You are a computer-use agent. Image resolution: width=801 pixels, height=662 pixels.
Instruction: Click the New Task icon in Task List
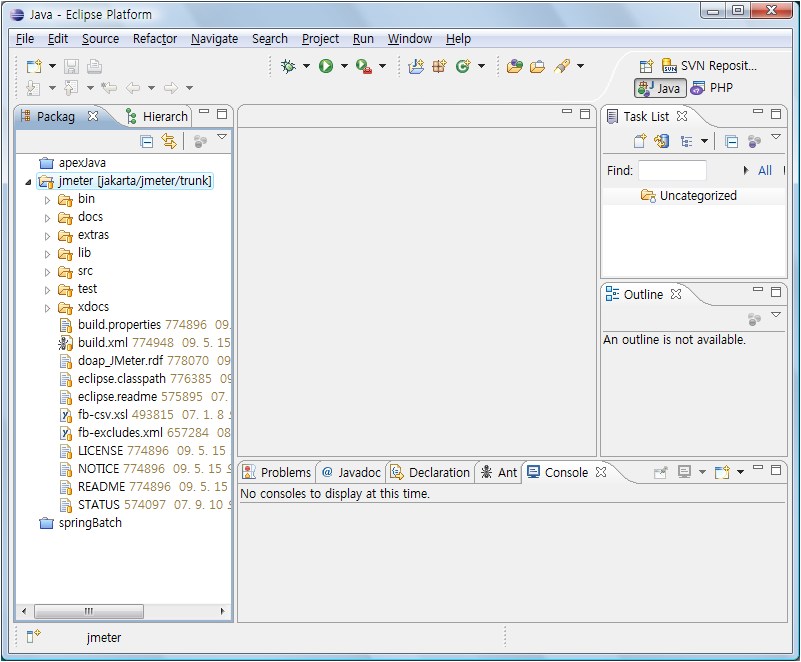(640, 141)
